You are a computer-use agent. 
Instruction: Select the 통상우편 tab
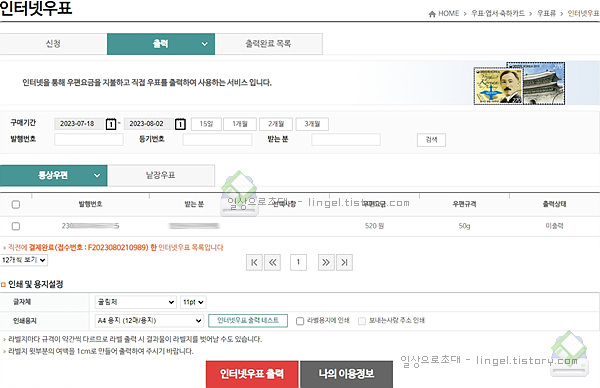click(x=54, y=175)
